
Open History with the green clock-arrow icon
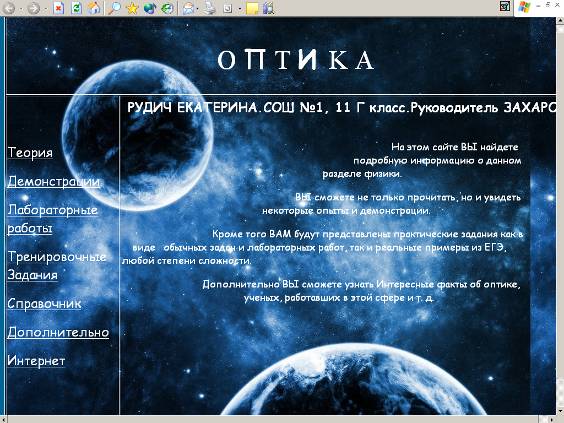[x=168, y=8]
